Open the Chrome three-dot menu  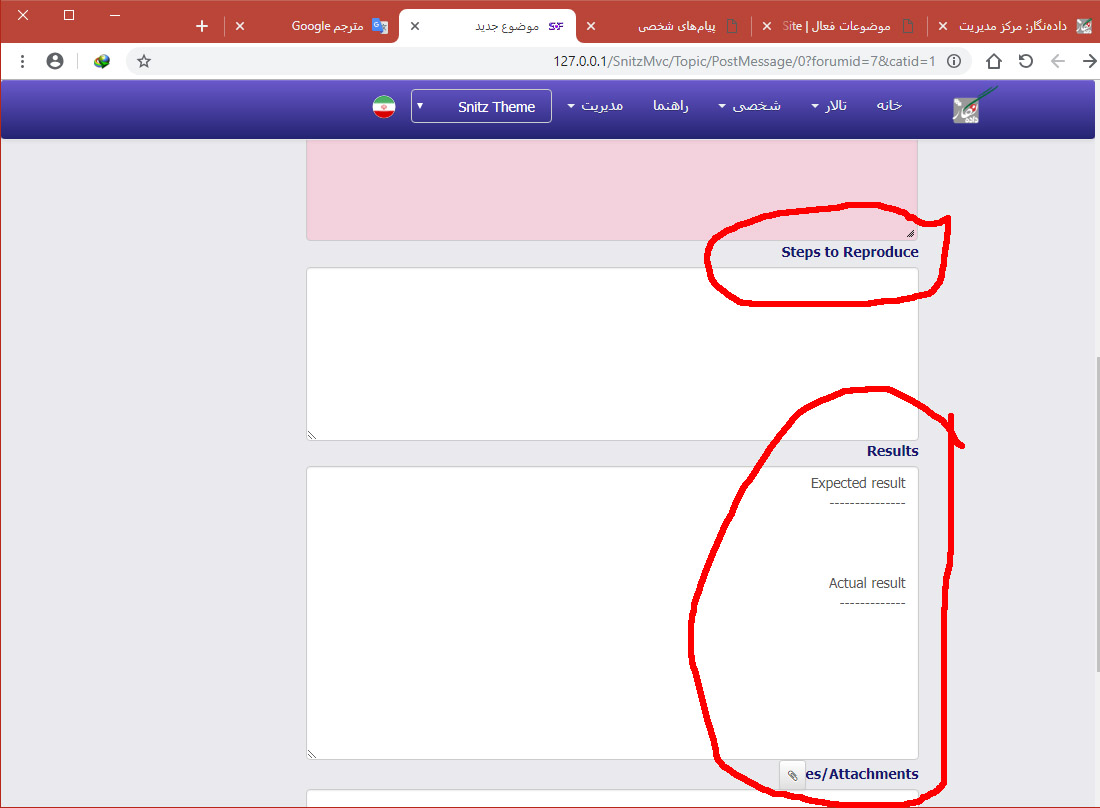[22, 61]
